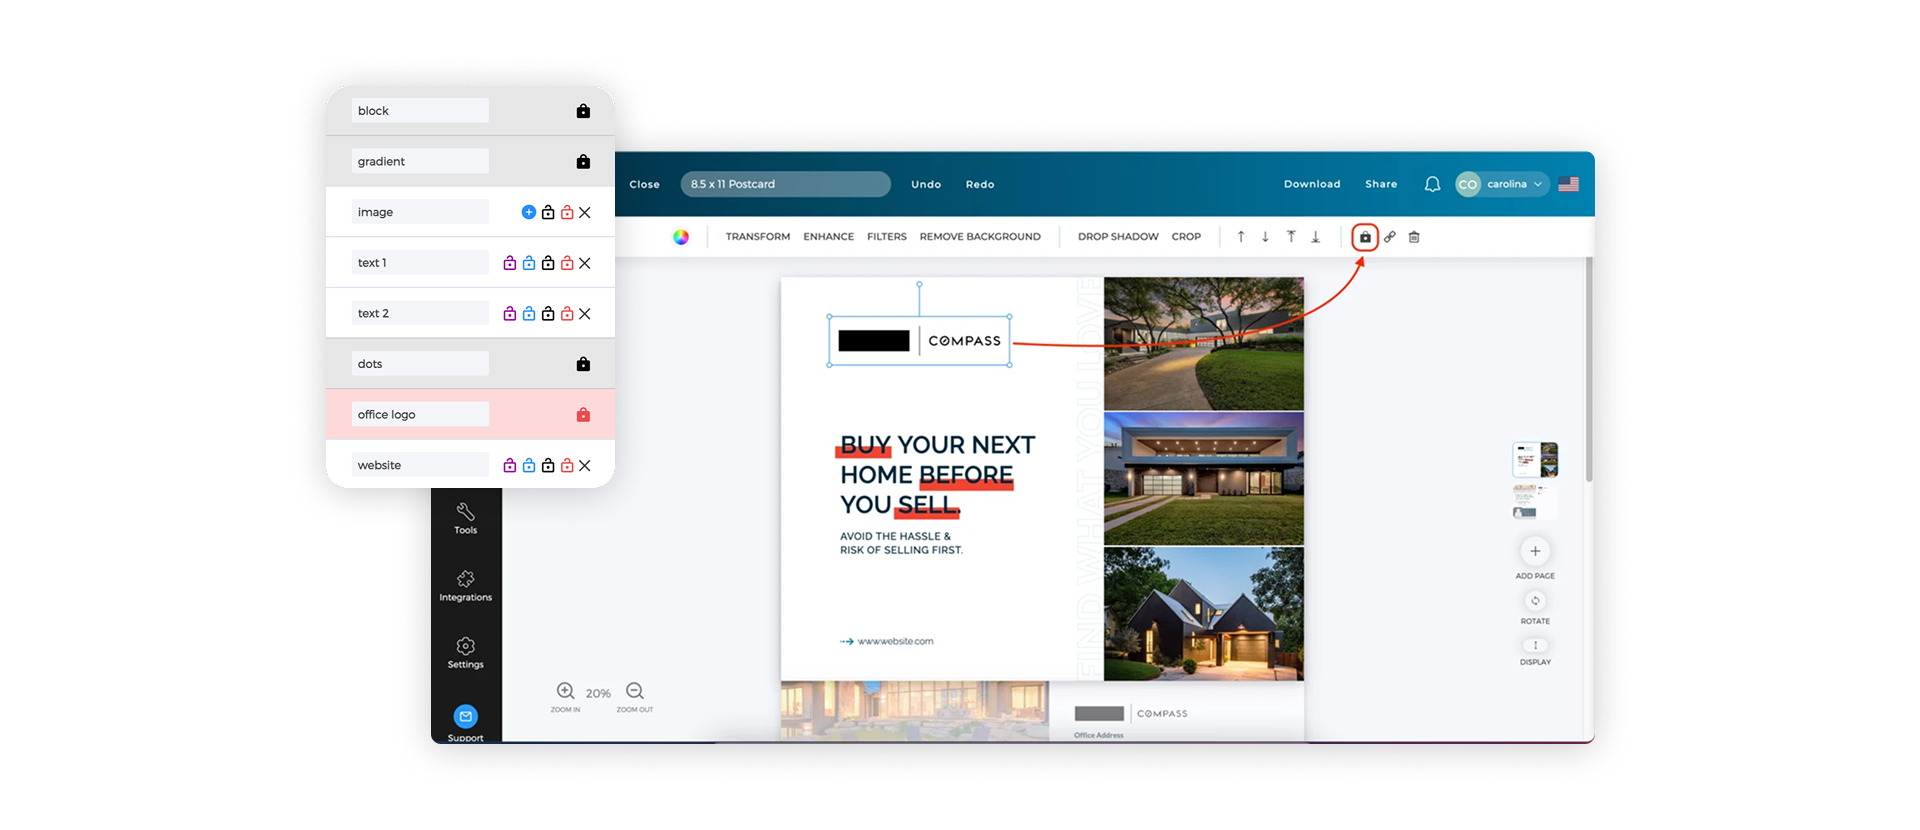1920x830 pixels.
Task: Click the CO avatar circle
Action: [1468, 184]
